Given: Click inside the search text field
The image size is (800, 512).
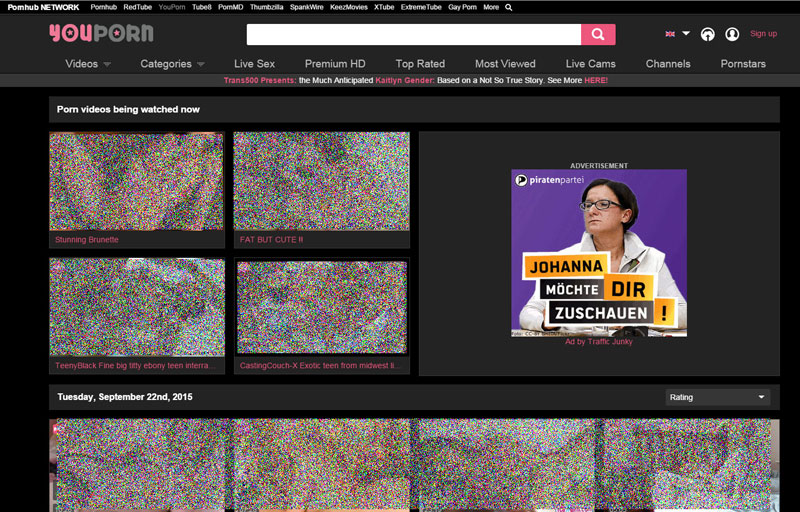Looking at the screenshot, I should point(412,35).
